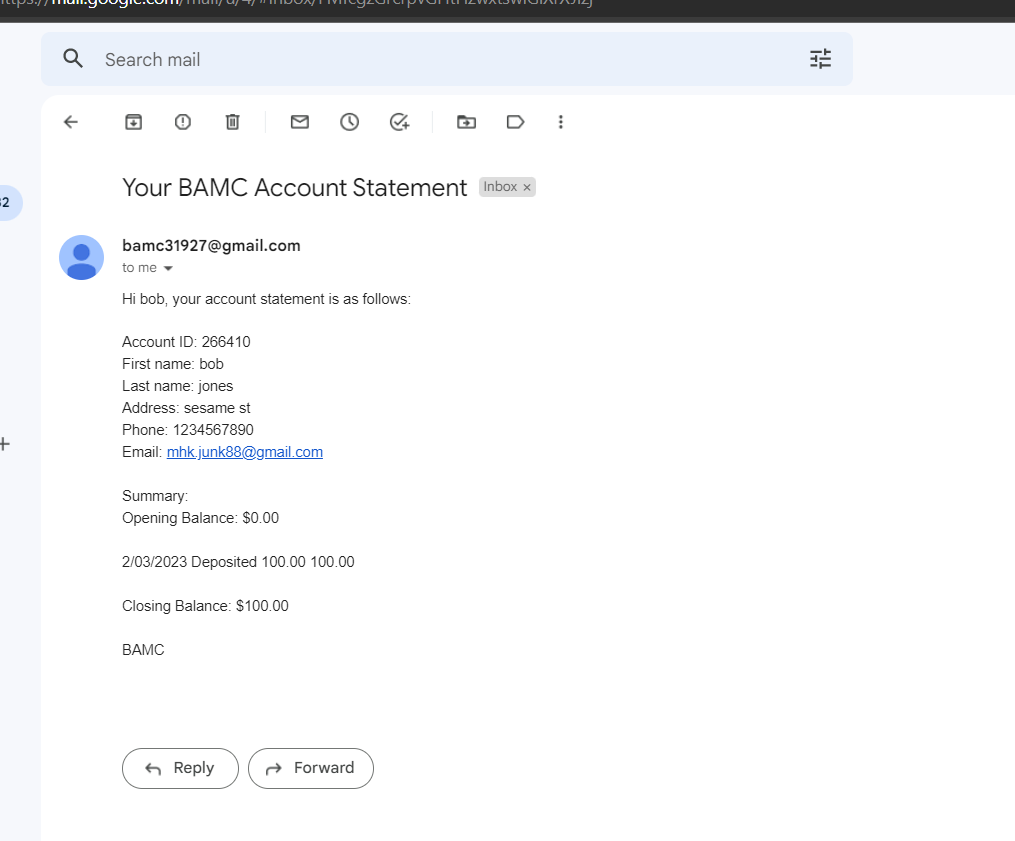Archive the email using the archive icon
Viewport: 1015px width, 841px height.
click(133, 121)
